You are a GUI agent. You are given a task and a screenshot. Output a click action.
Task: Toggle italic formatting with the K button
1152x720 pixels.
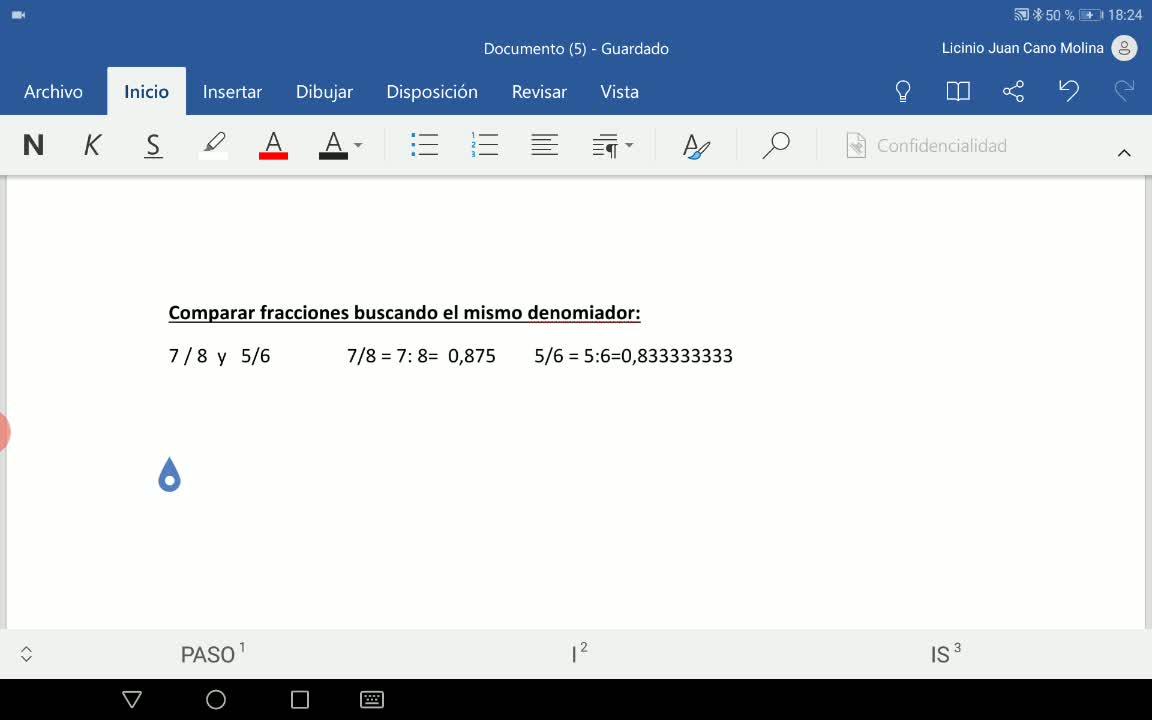93,145
